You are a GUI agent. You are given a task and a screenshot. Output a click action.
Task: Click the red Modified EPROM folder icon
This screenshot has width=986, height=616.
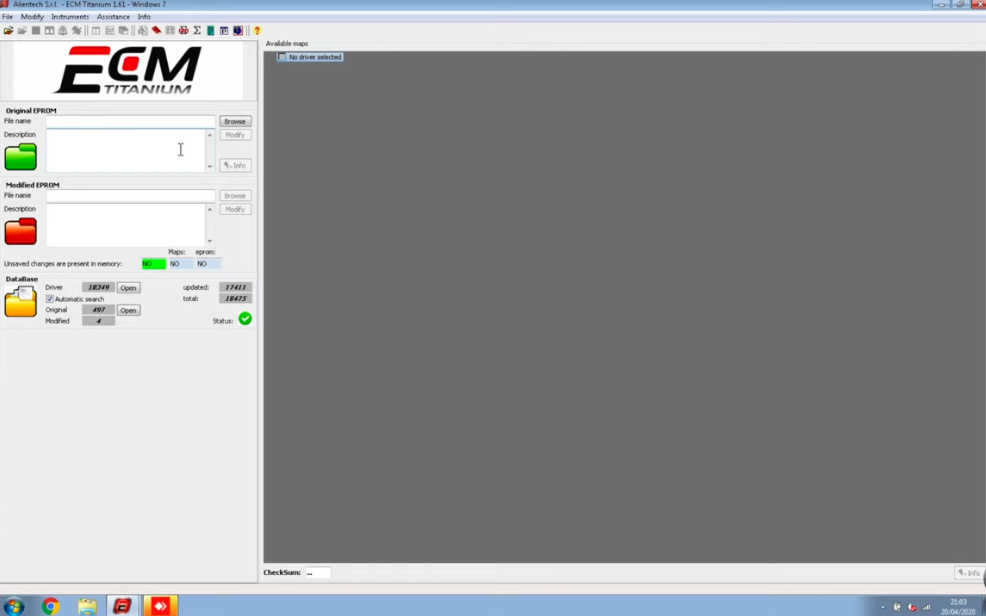coord(21,231)
